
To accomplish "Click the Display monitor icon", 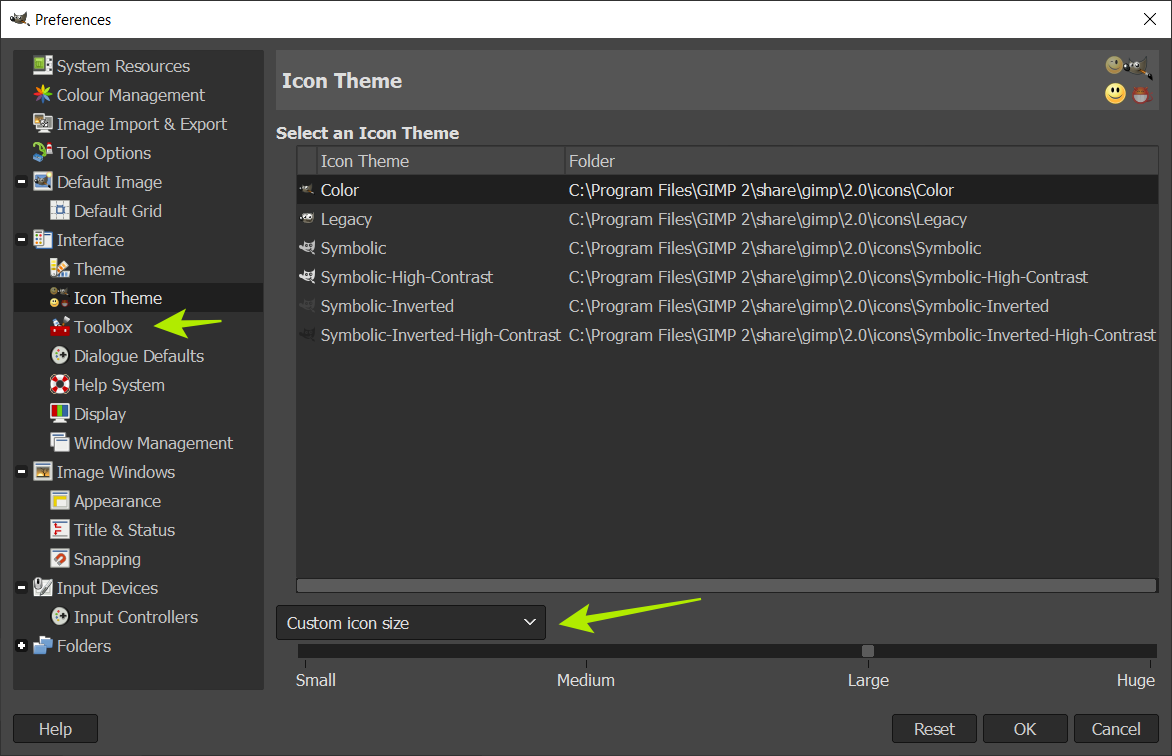I will coord(60,414).
